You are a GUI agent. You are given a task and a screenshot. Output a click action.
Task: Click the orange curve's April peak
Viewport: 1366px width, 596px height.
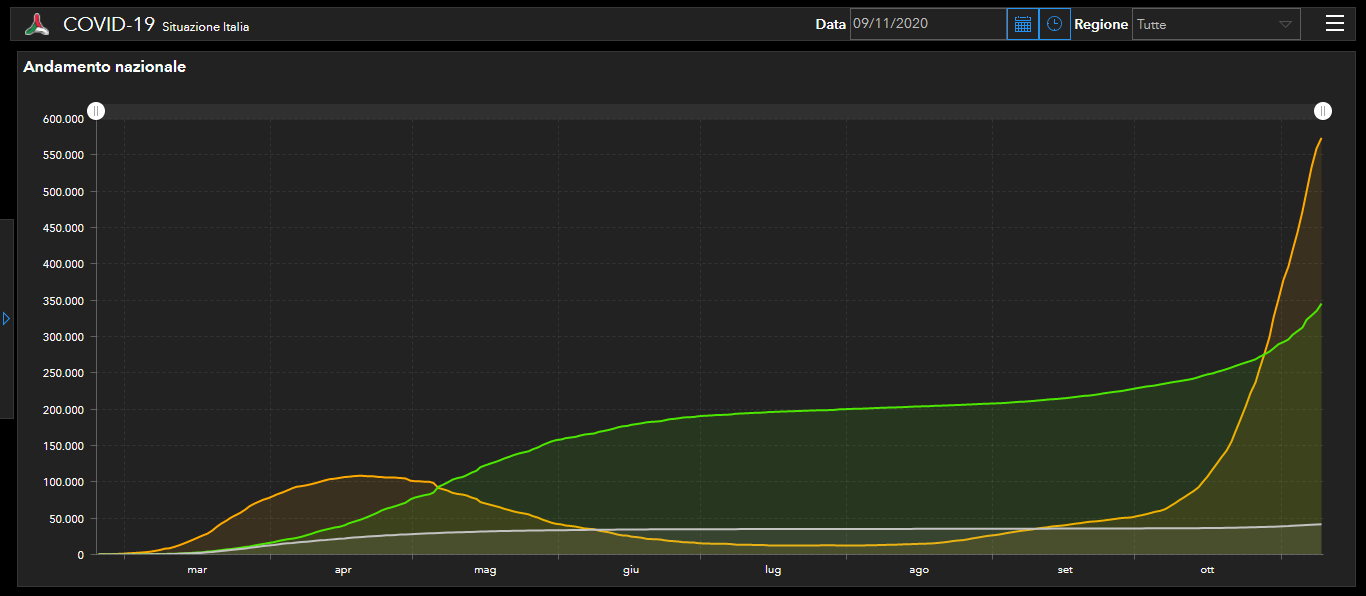tap(358, 475)
